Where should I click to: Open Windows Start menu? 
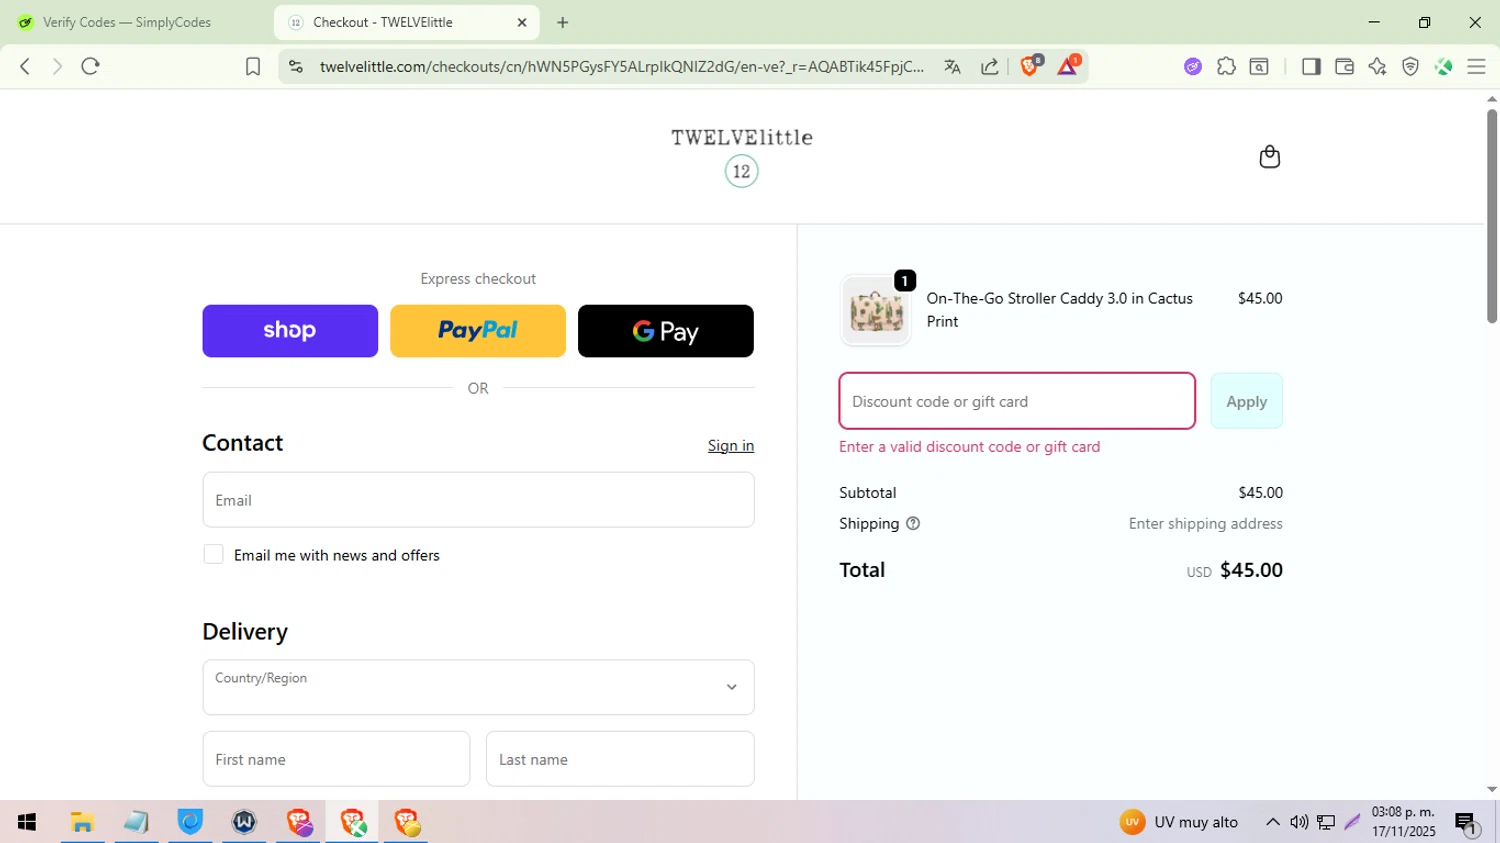tap(27, 822)
